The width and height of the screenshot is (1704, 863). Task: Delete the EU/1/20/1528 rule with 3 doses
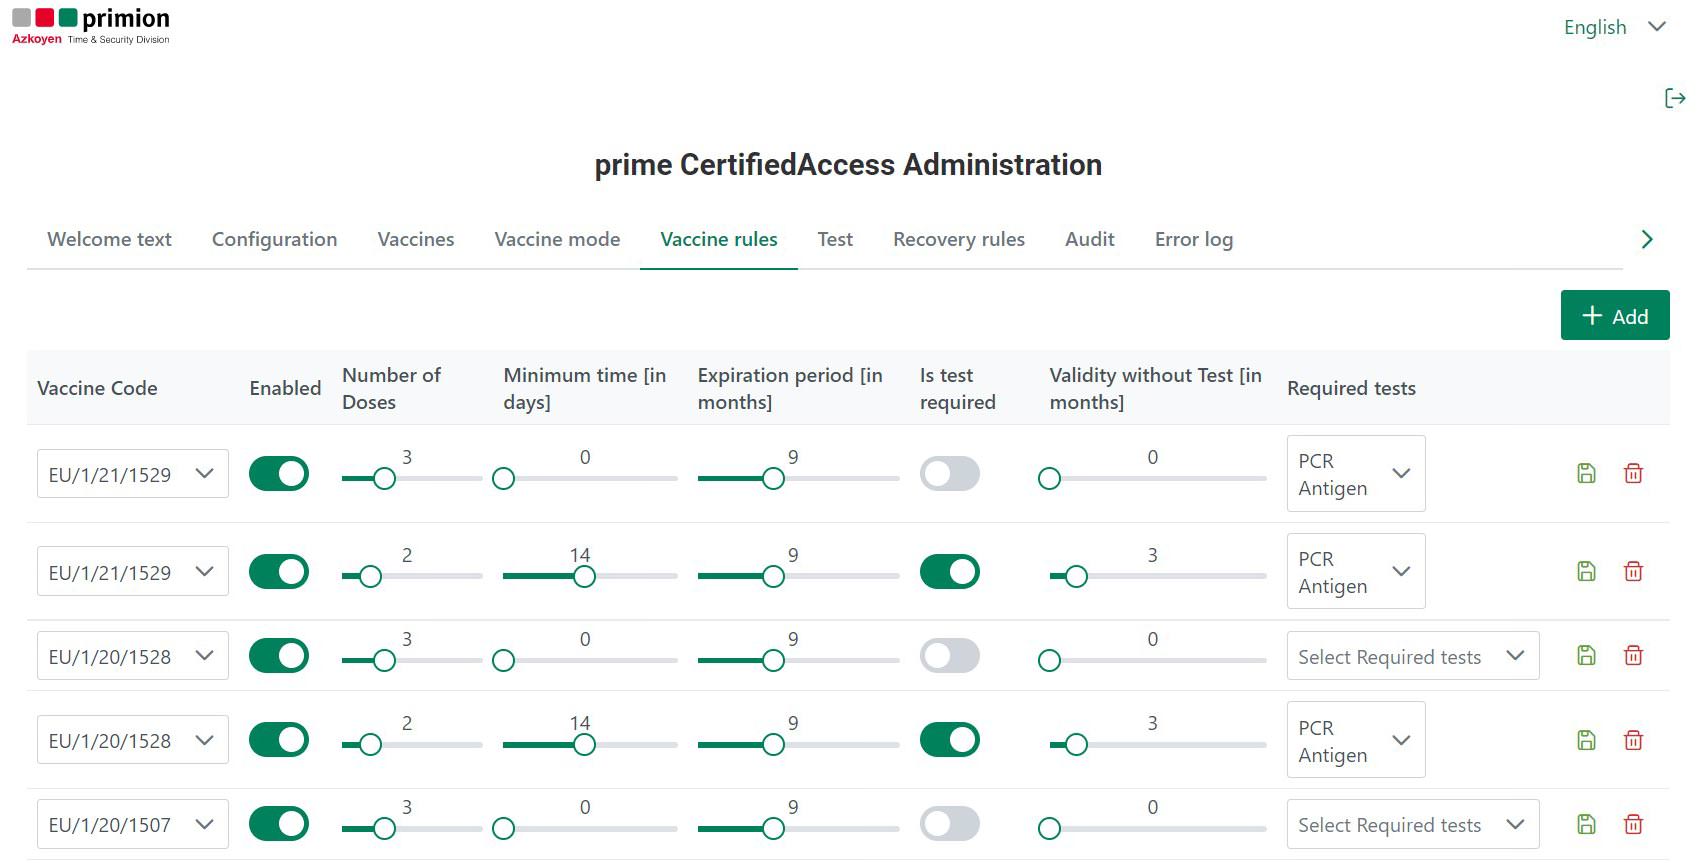pos(1633,655)
